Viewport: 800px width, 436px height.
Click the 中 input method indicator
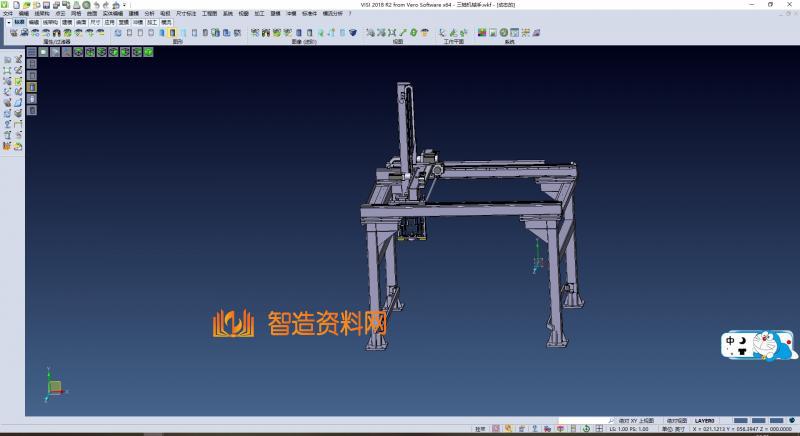click(x=733, y=341)
